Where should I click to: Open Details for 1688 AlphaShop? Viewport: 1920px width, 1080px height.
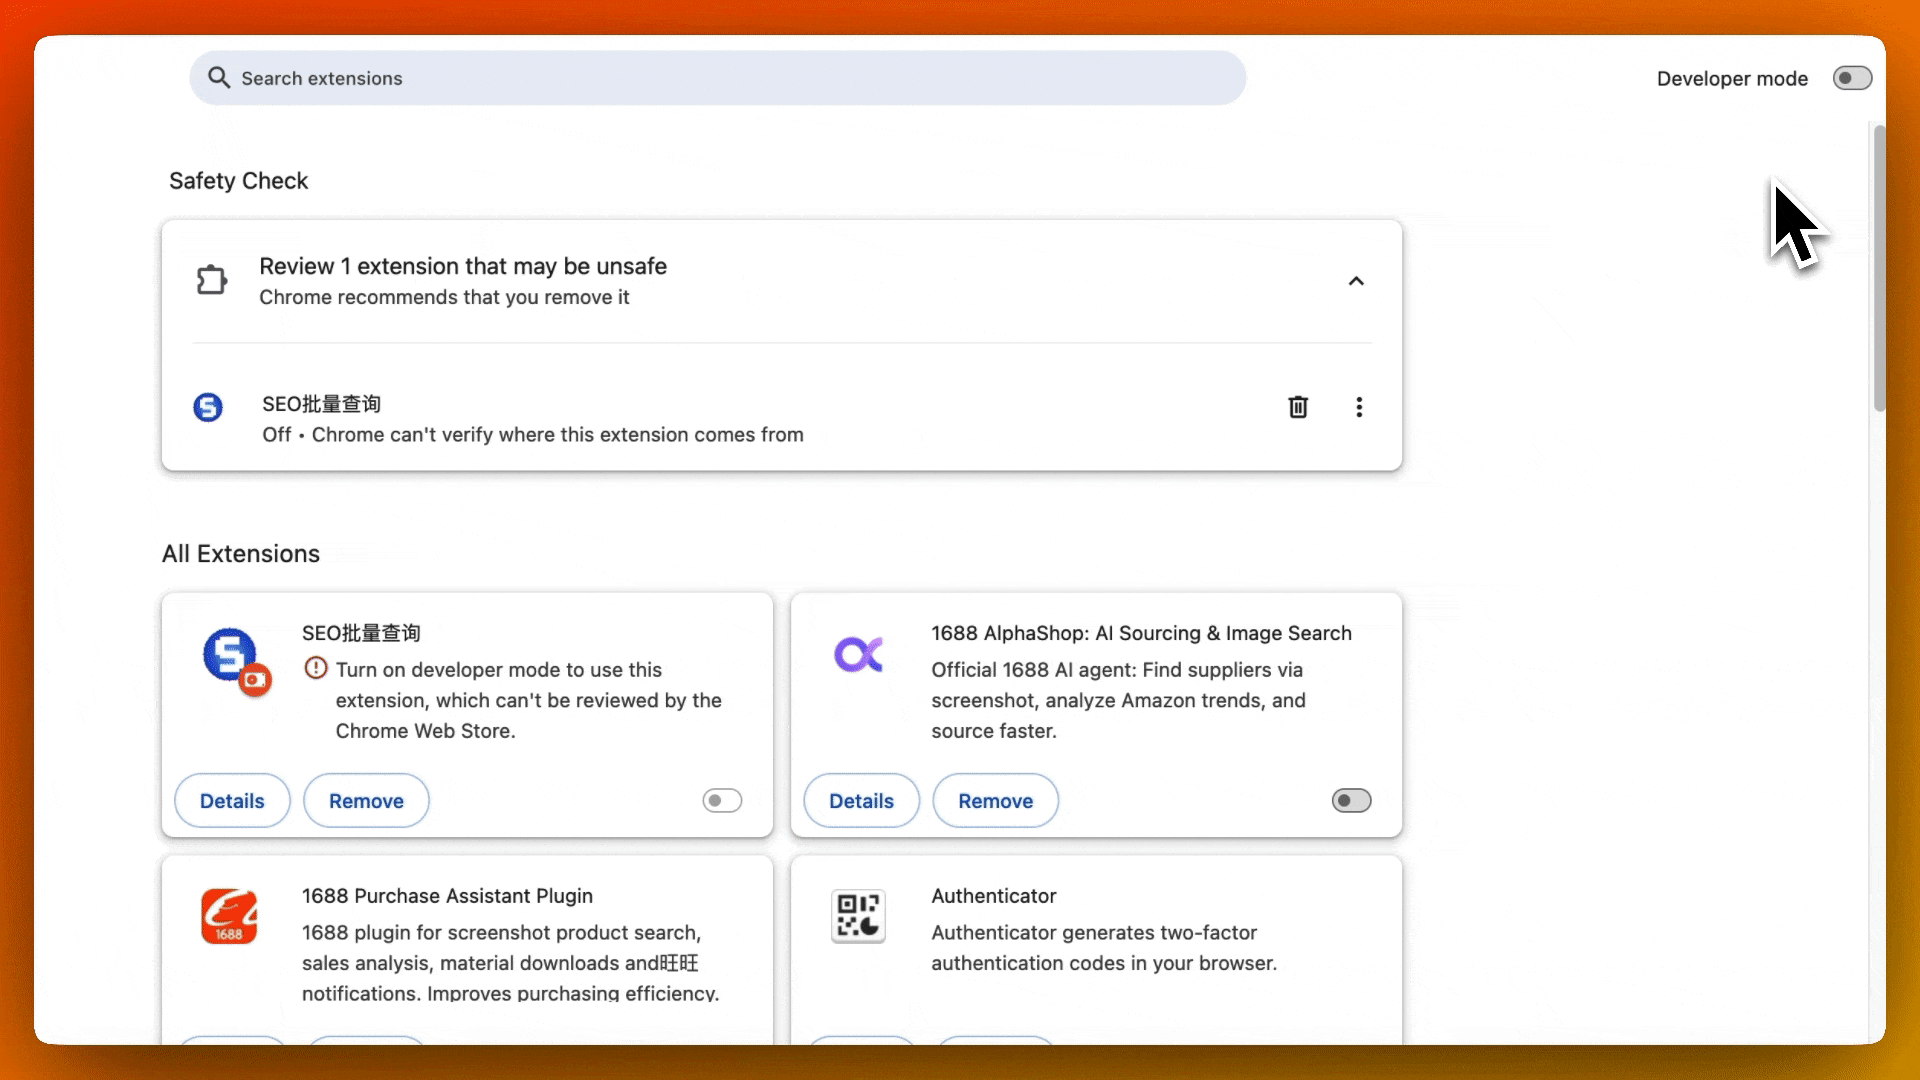[861, 801]
